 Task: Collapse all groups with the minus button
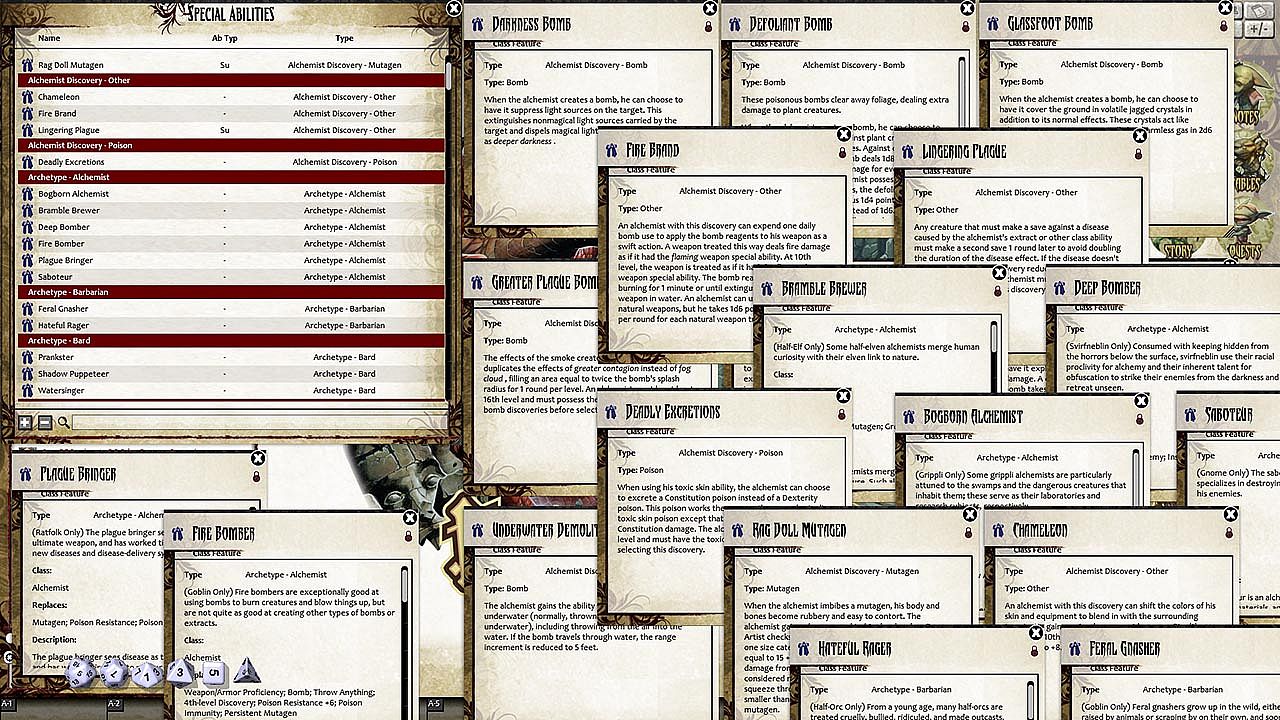(x=44, y=423)
